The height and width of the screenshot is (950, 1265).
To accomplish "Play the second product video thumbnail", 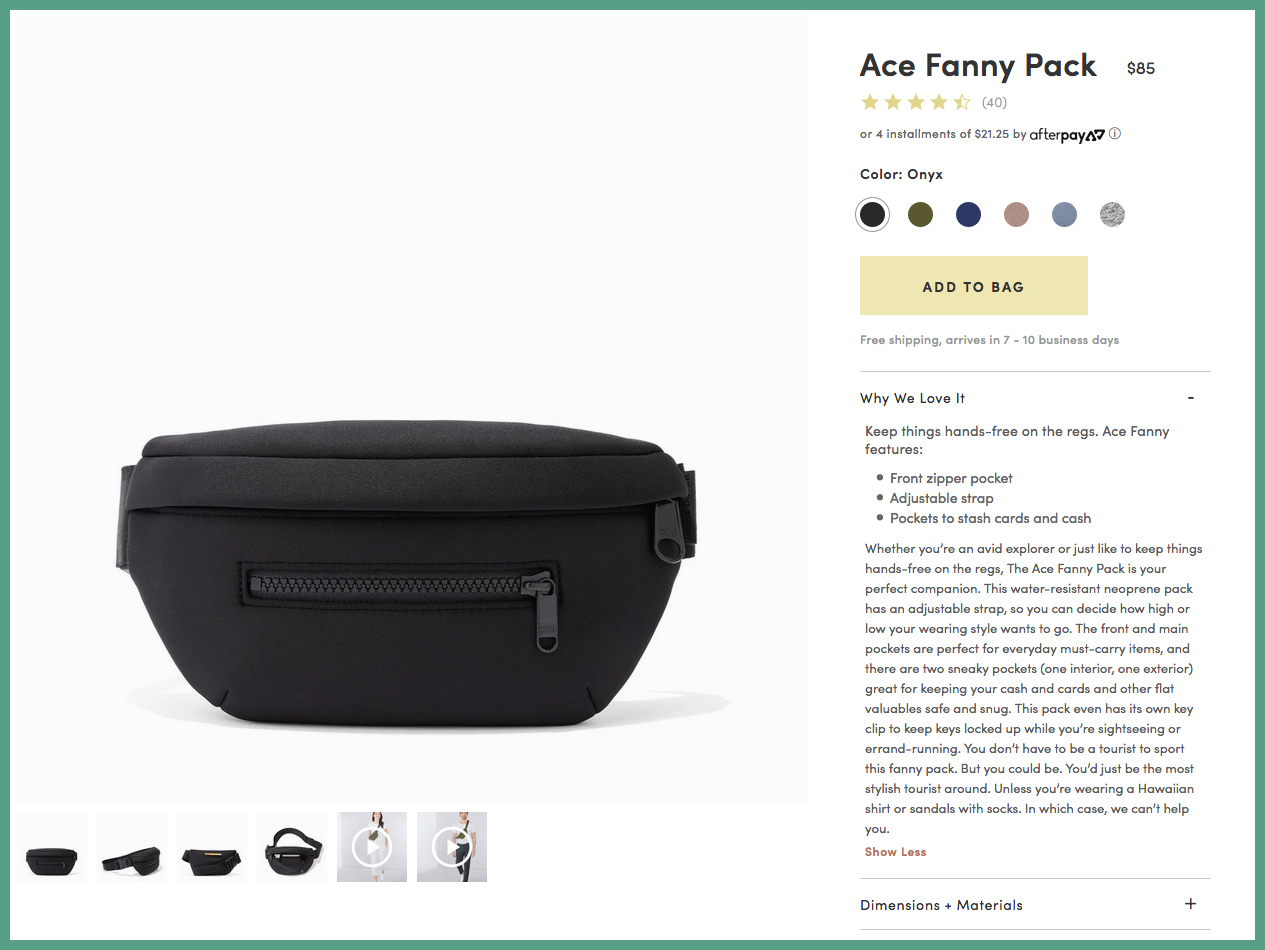I will 452,847.
